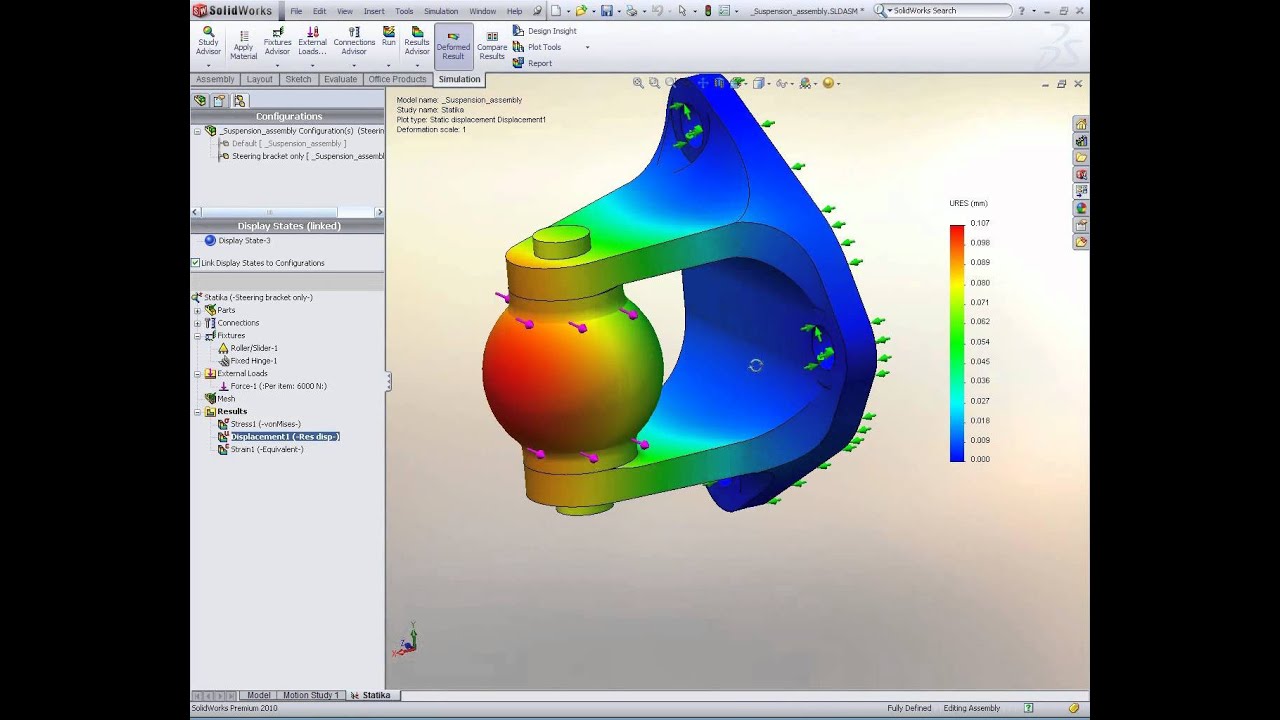Switch to the Evaluate ribbon tab
The width and height of the screenshot is (1280, 720).
point(340,79)
